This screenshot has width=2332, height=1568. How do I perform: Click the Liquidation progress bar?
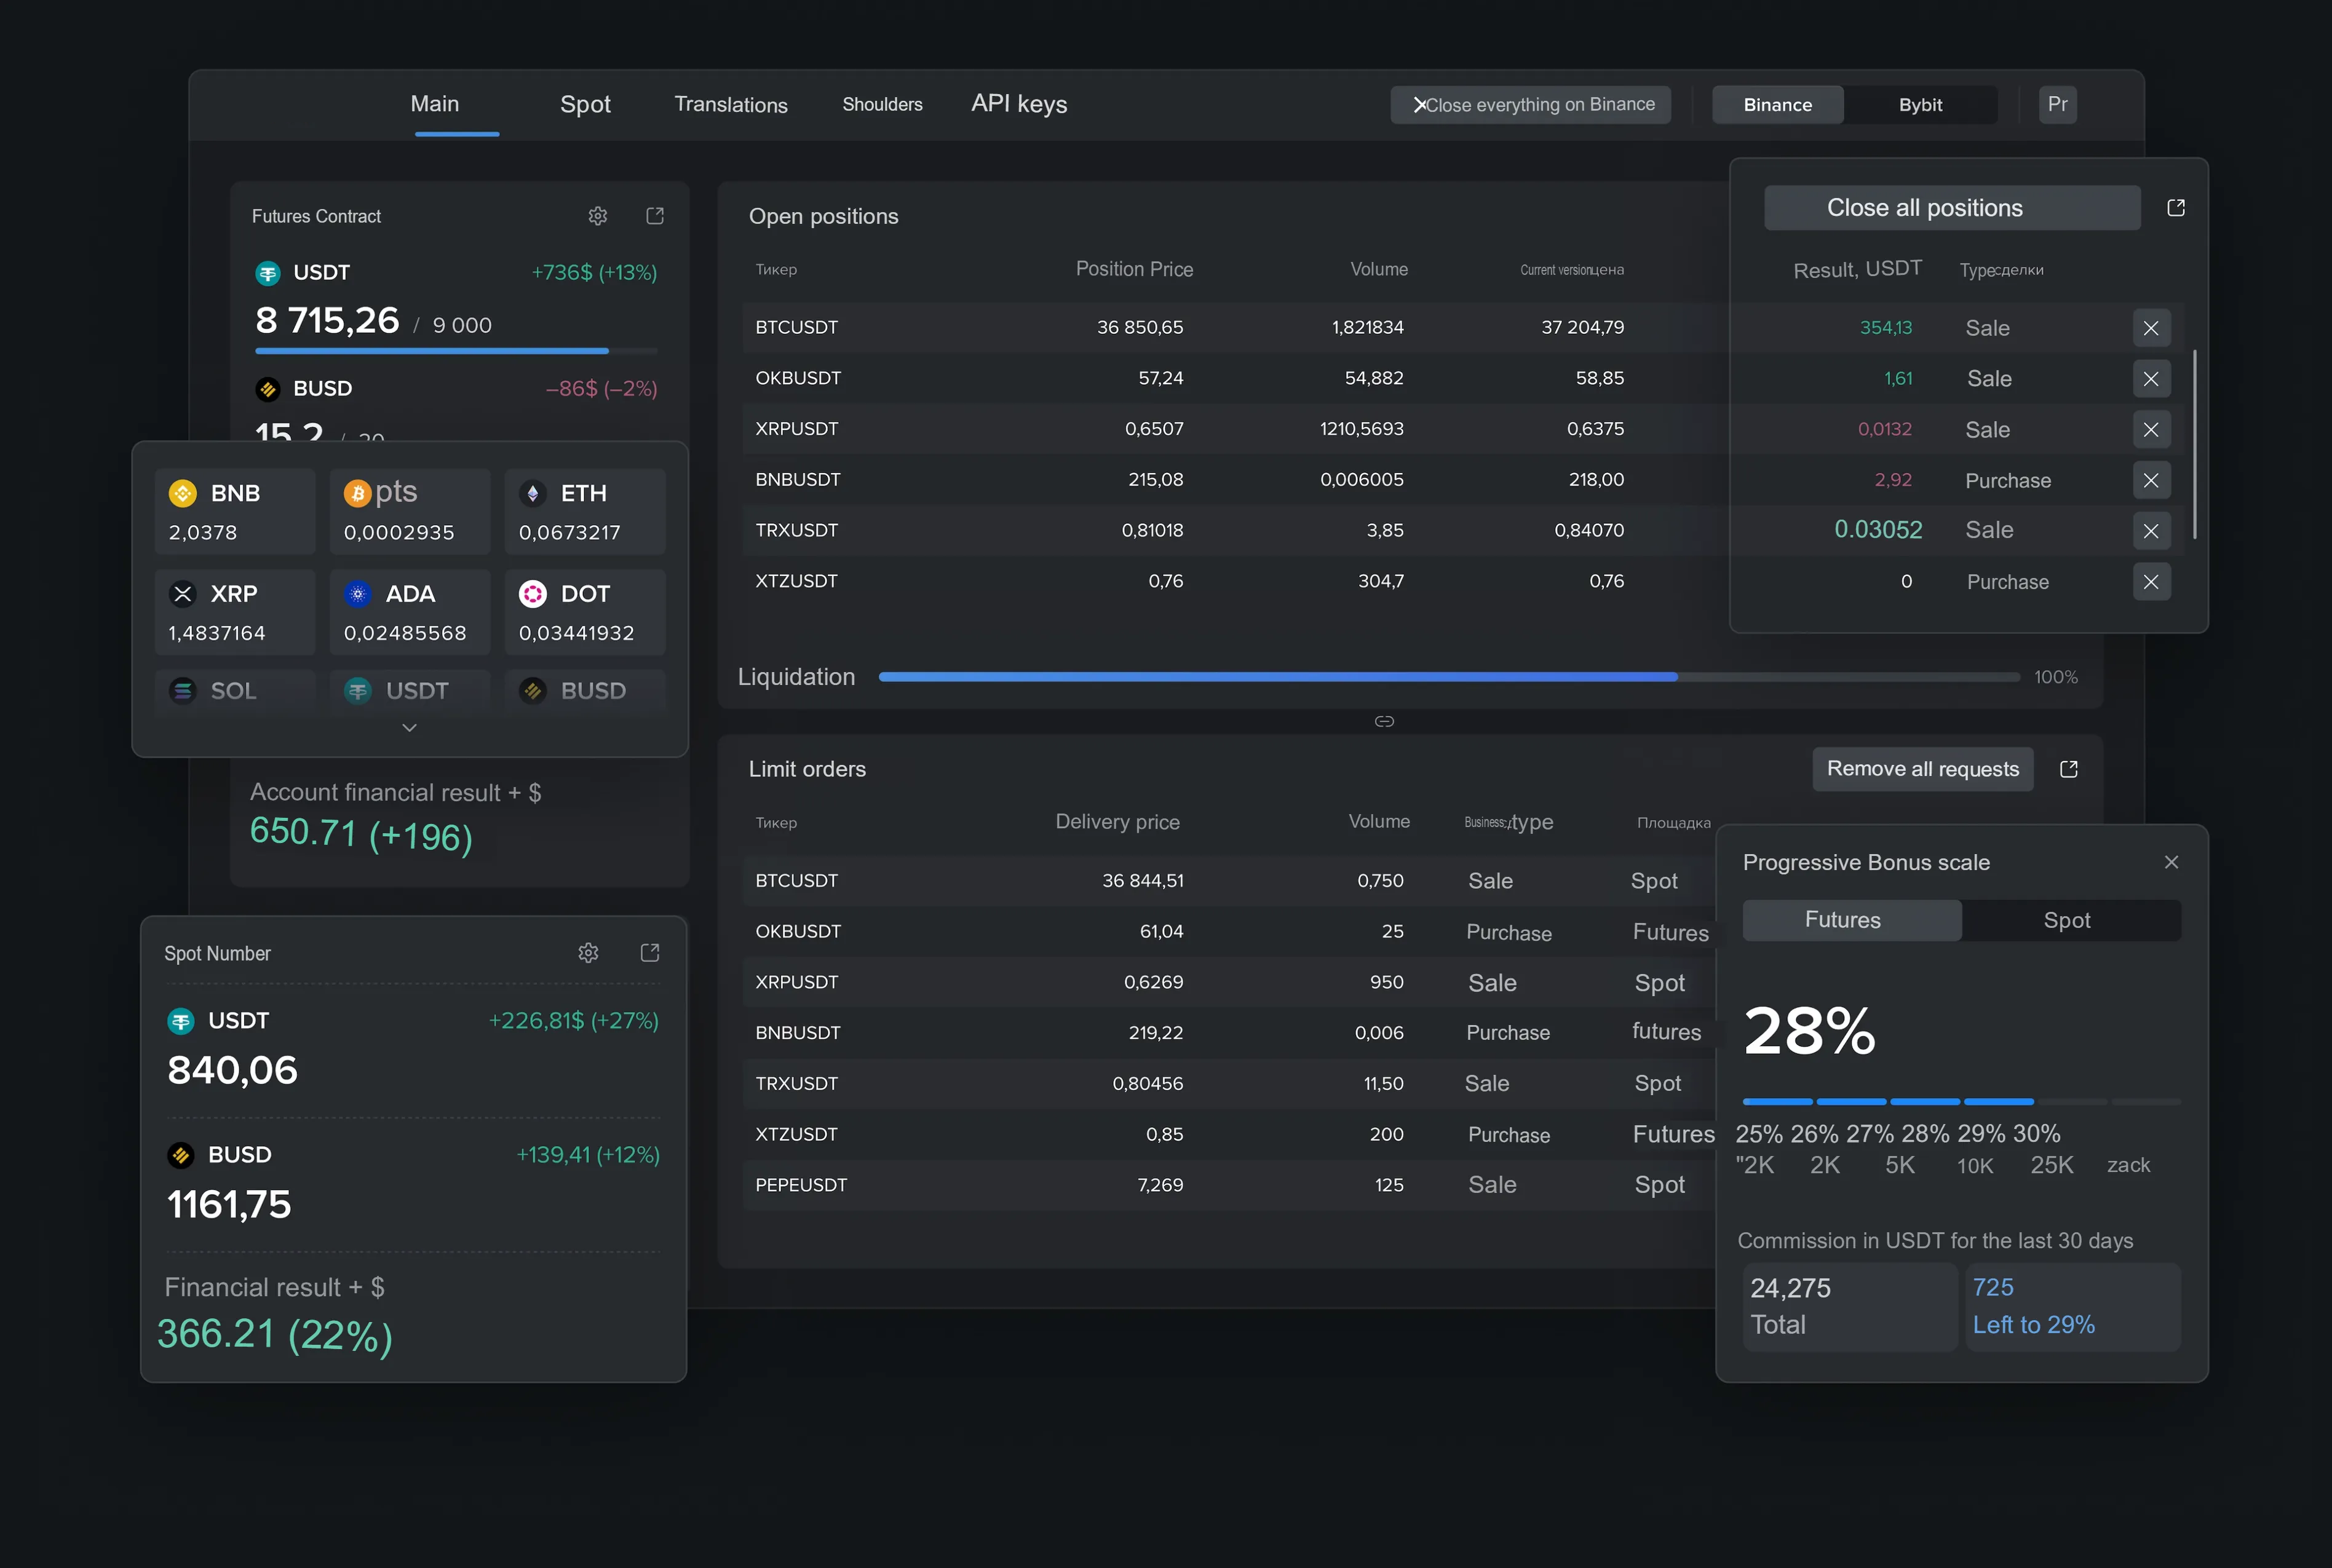[x=1448, y=677]
